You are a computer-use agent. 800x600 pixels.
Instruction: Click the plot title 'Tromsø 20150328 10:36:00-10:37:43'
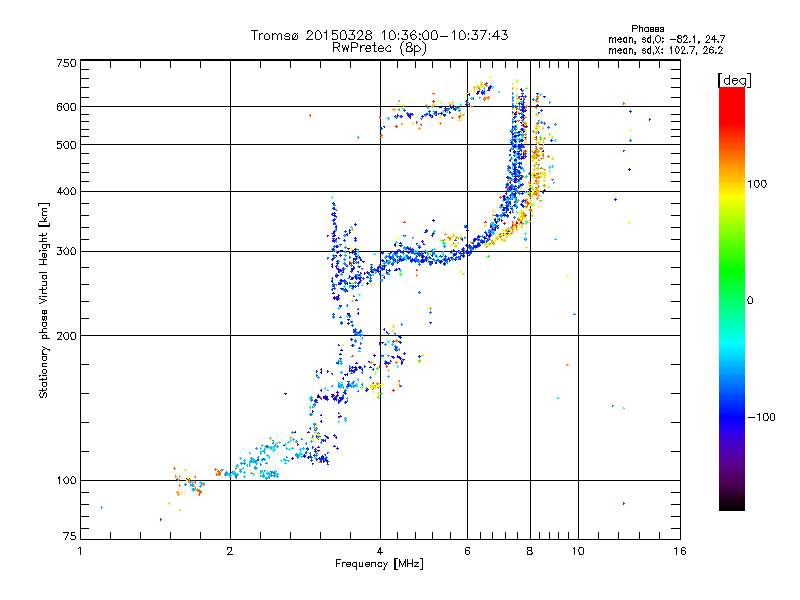click(379, 35)
